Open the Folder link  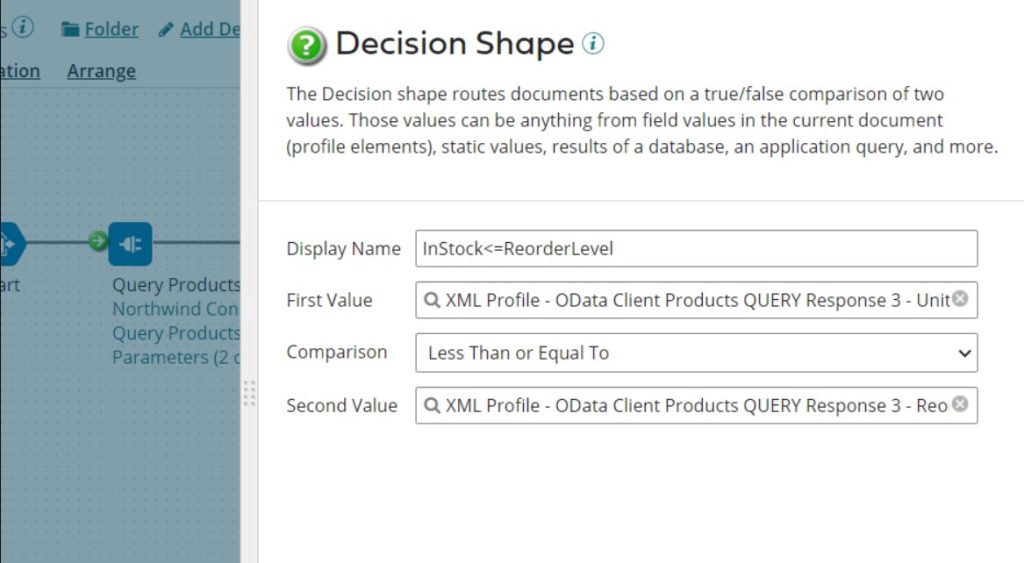pos(100,29)
